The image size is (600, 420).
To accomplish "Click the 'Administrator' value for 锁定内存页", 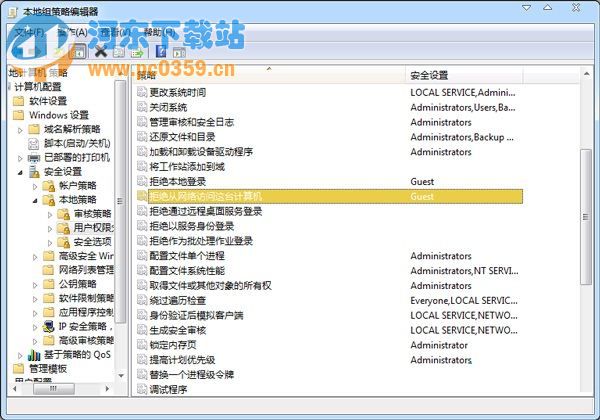I will pyautogui.click(x=439, y=345).
